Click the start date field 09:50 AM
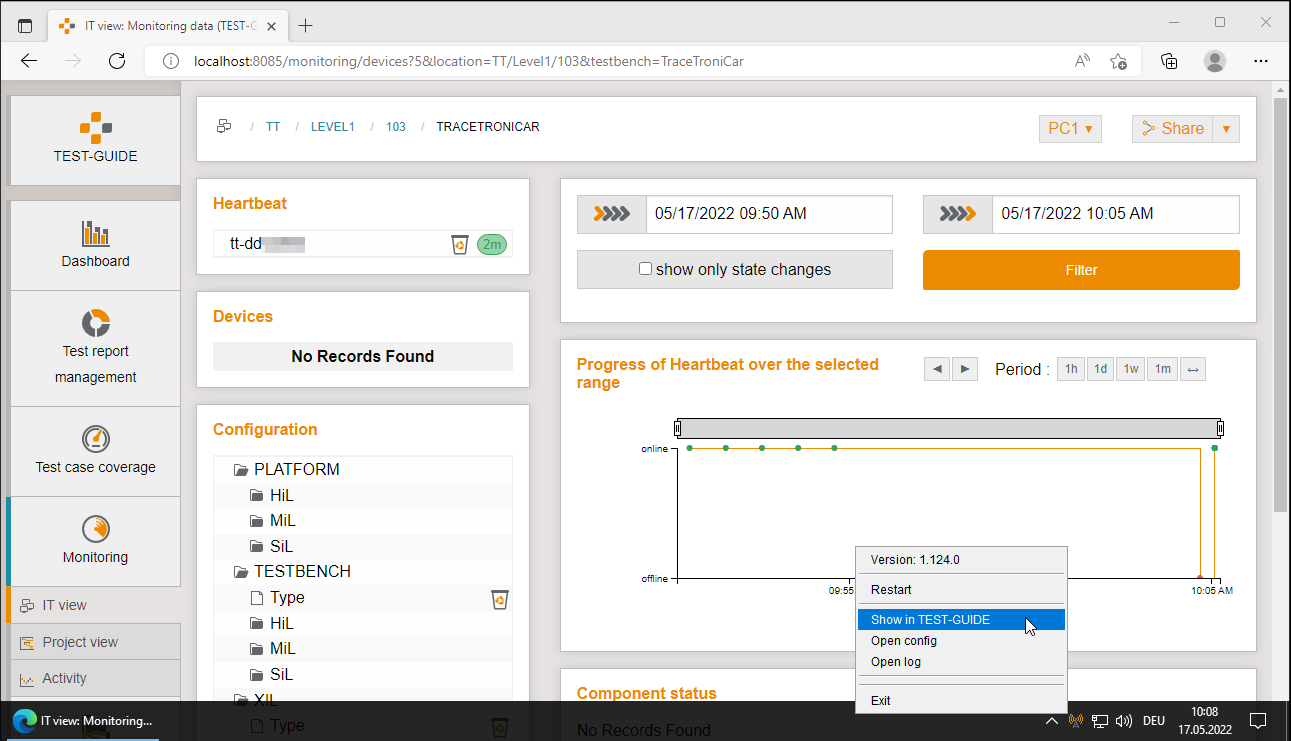This screenshot has width=1291, height=741. coord(768,214)
